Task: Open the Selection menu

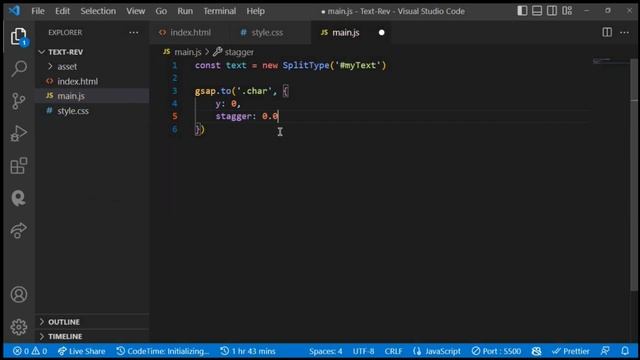Action: click(98, 11)
